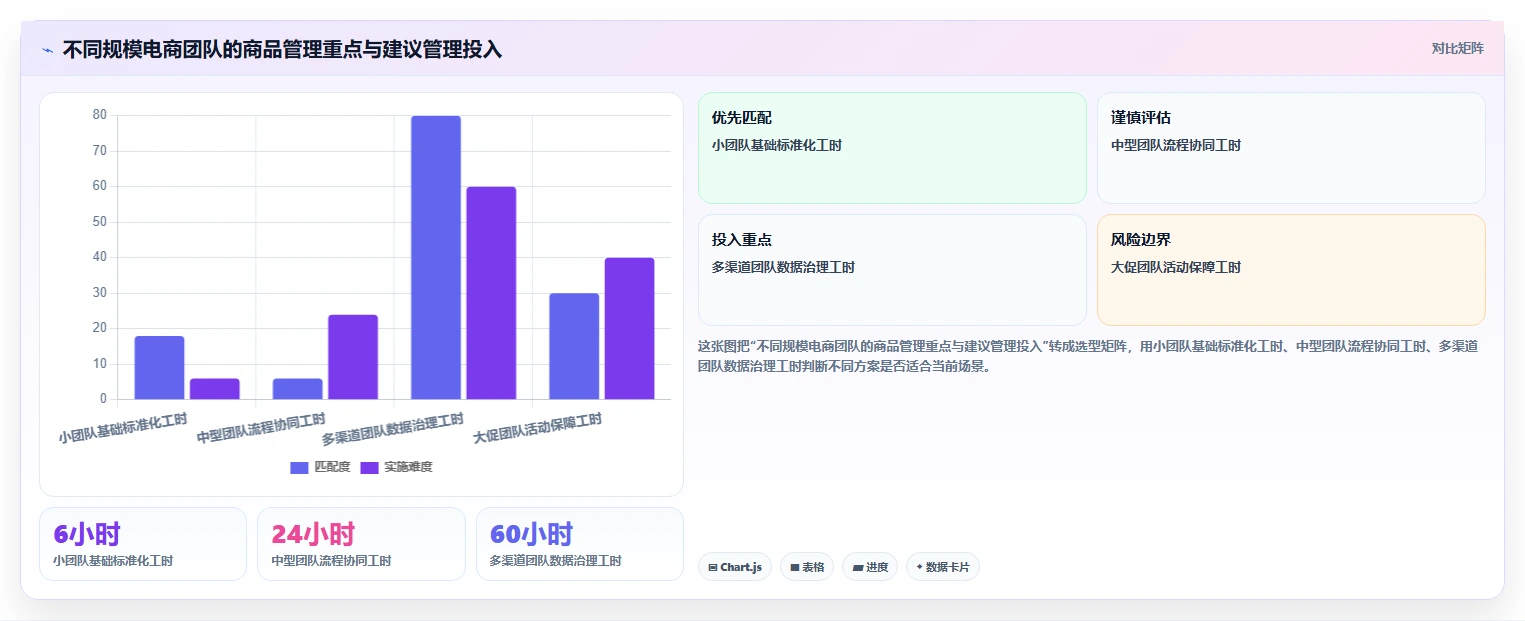Viewport: 1525px width, 621px height.
Task: Select the 数据卡片 tag chip
Action: pyautogui.click(x=942, y=567)
